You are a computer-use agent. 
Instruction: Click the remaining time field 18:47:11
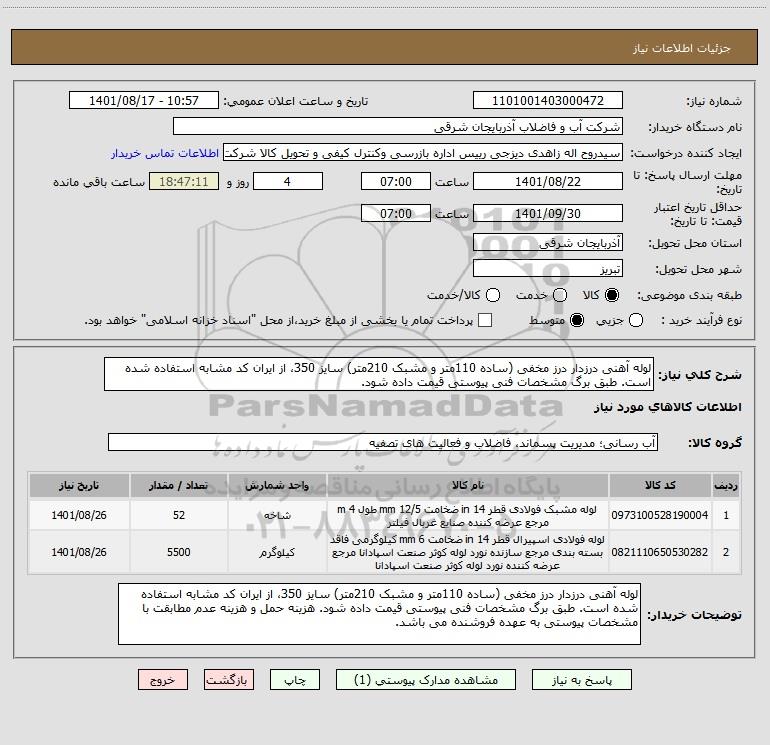[x=184, y=182]
